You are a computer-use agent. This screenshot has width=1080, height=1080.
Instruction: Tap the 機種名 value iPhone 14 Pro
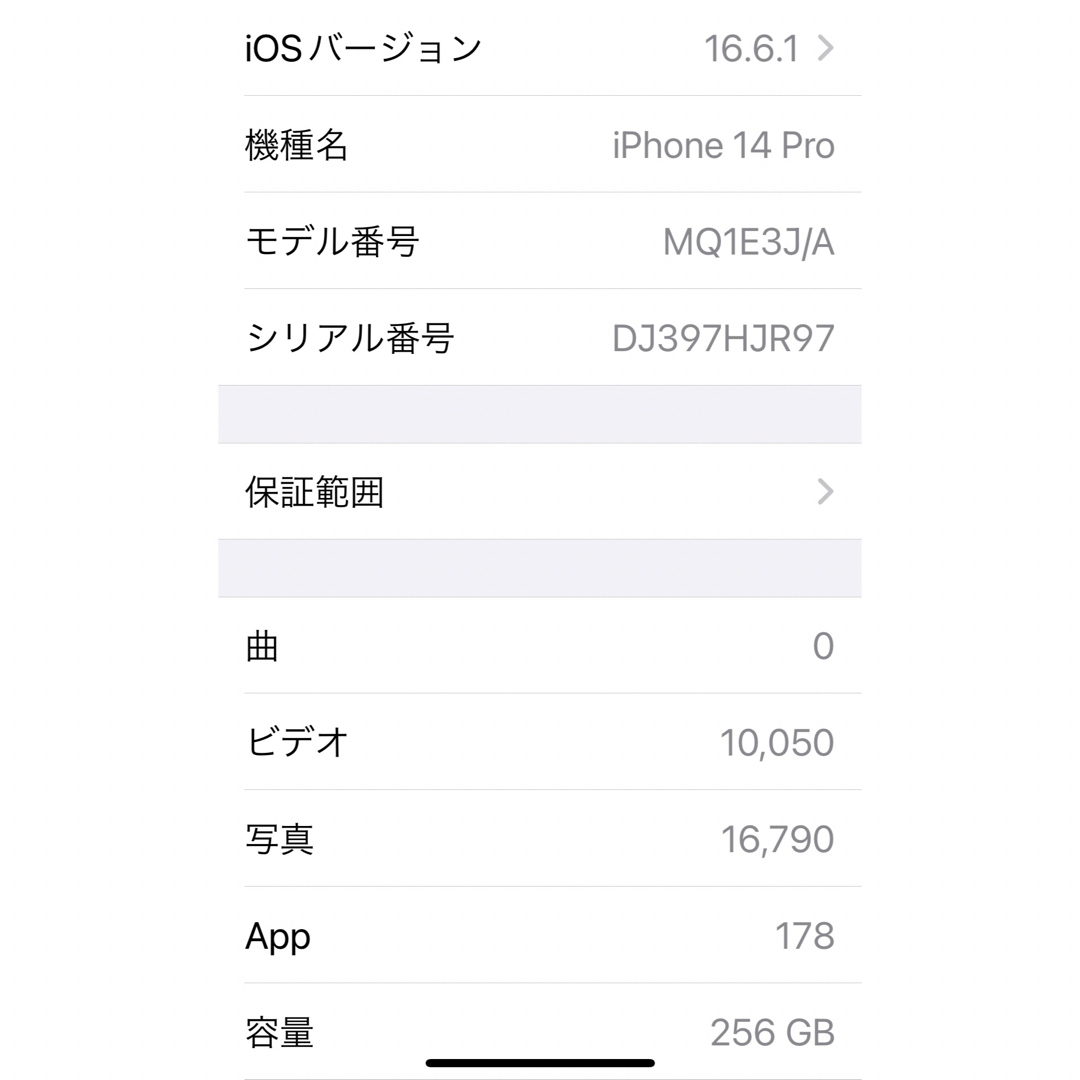pyautogui.click(x=723, y=145)
